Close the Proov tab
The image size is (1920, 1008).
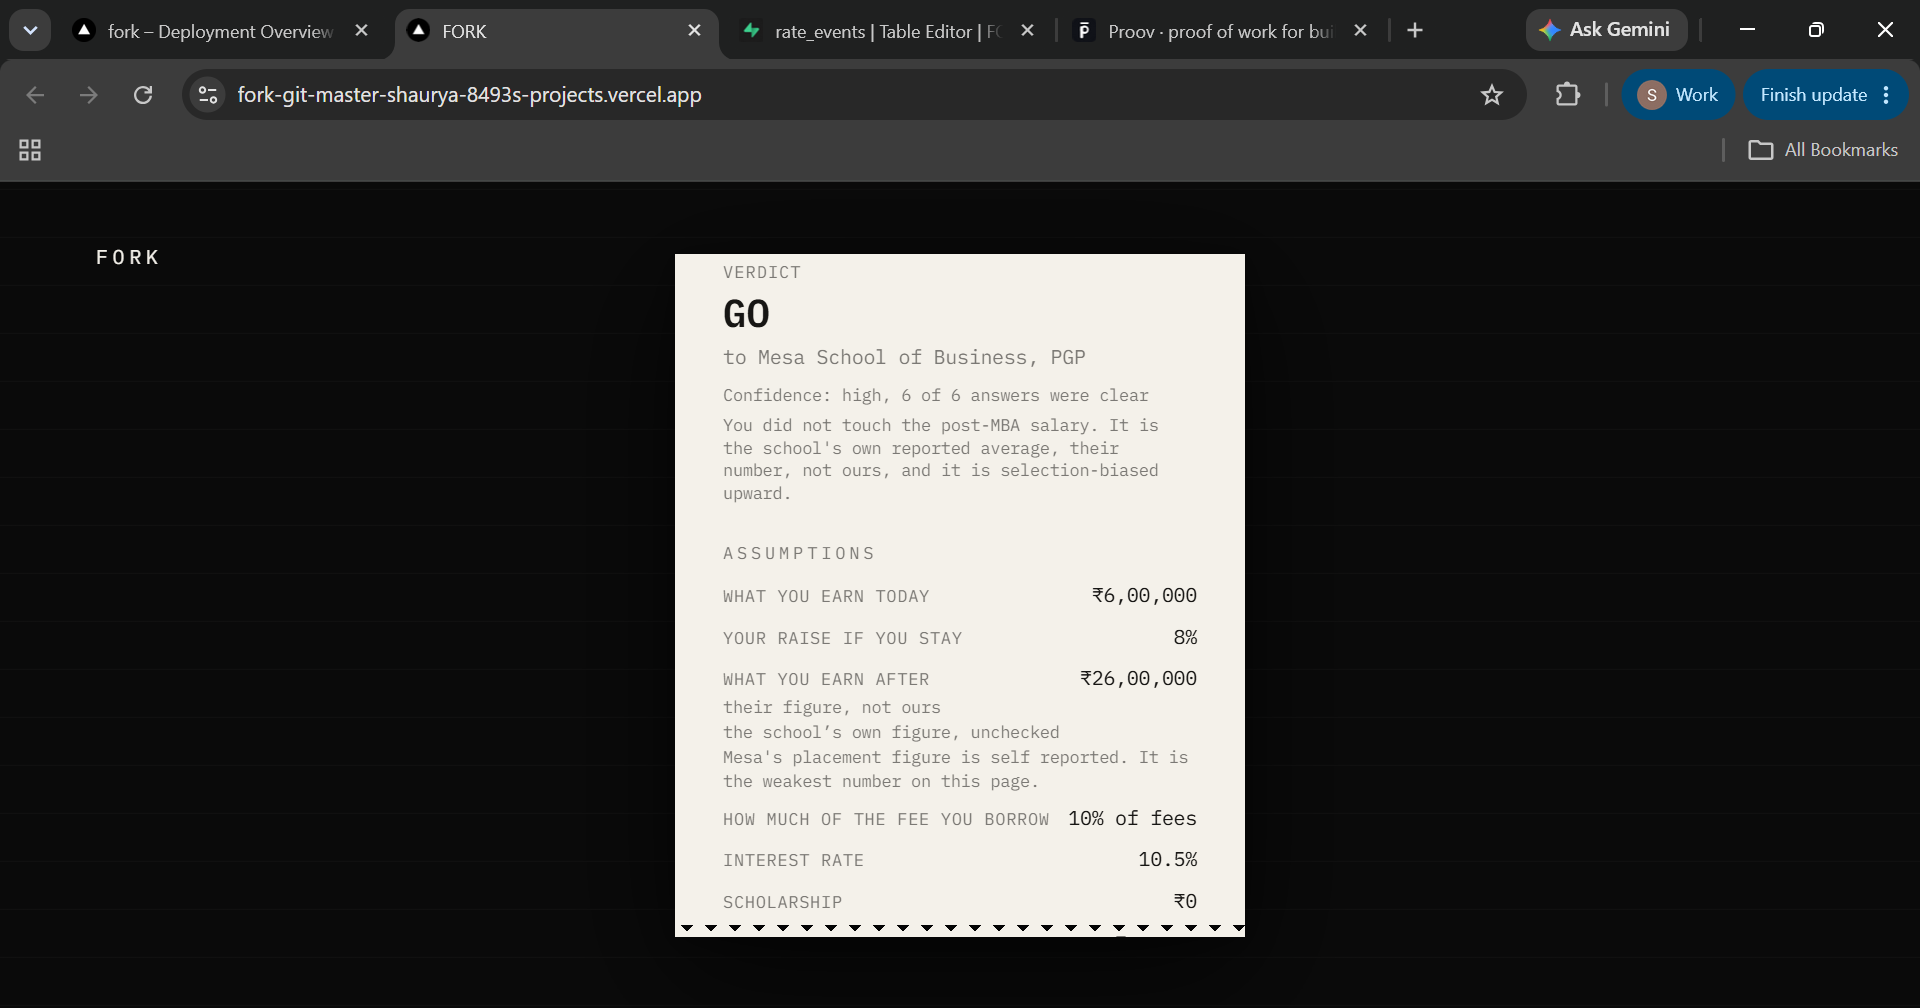click(x=1360, y=31)
